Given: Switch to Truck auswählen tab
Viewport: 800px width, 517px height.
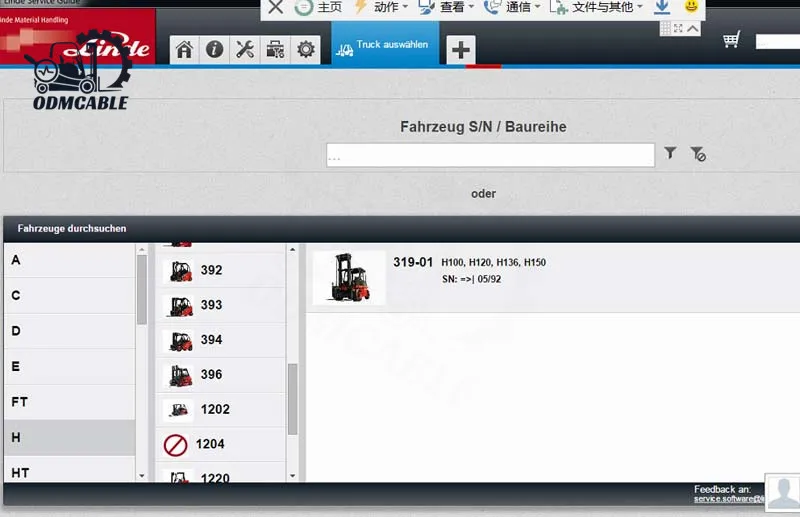Looking at the screenshot, I should tap(385, 45).
